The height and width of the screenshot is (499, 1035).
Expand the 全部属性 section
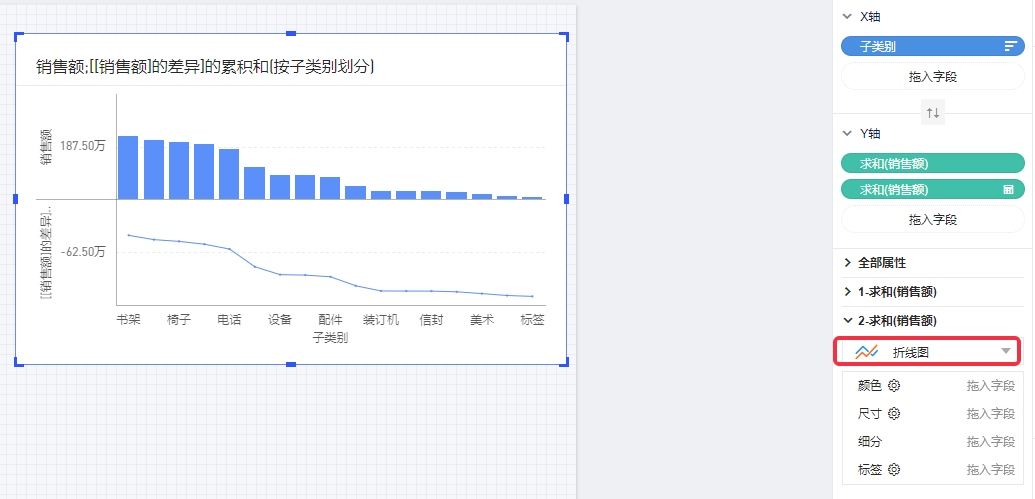[848, 263]
